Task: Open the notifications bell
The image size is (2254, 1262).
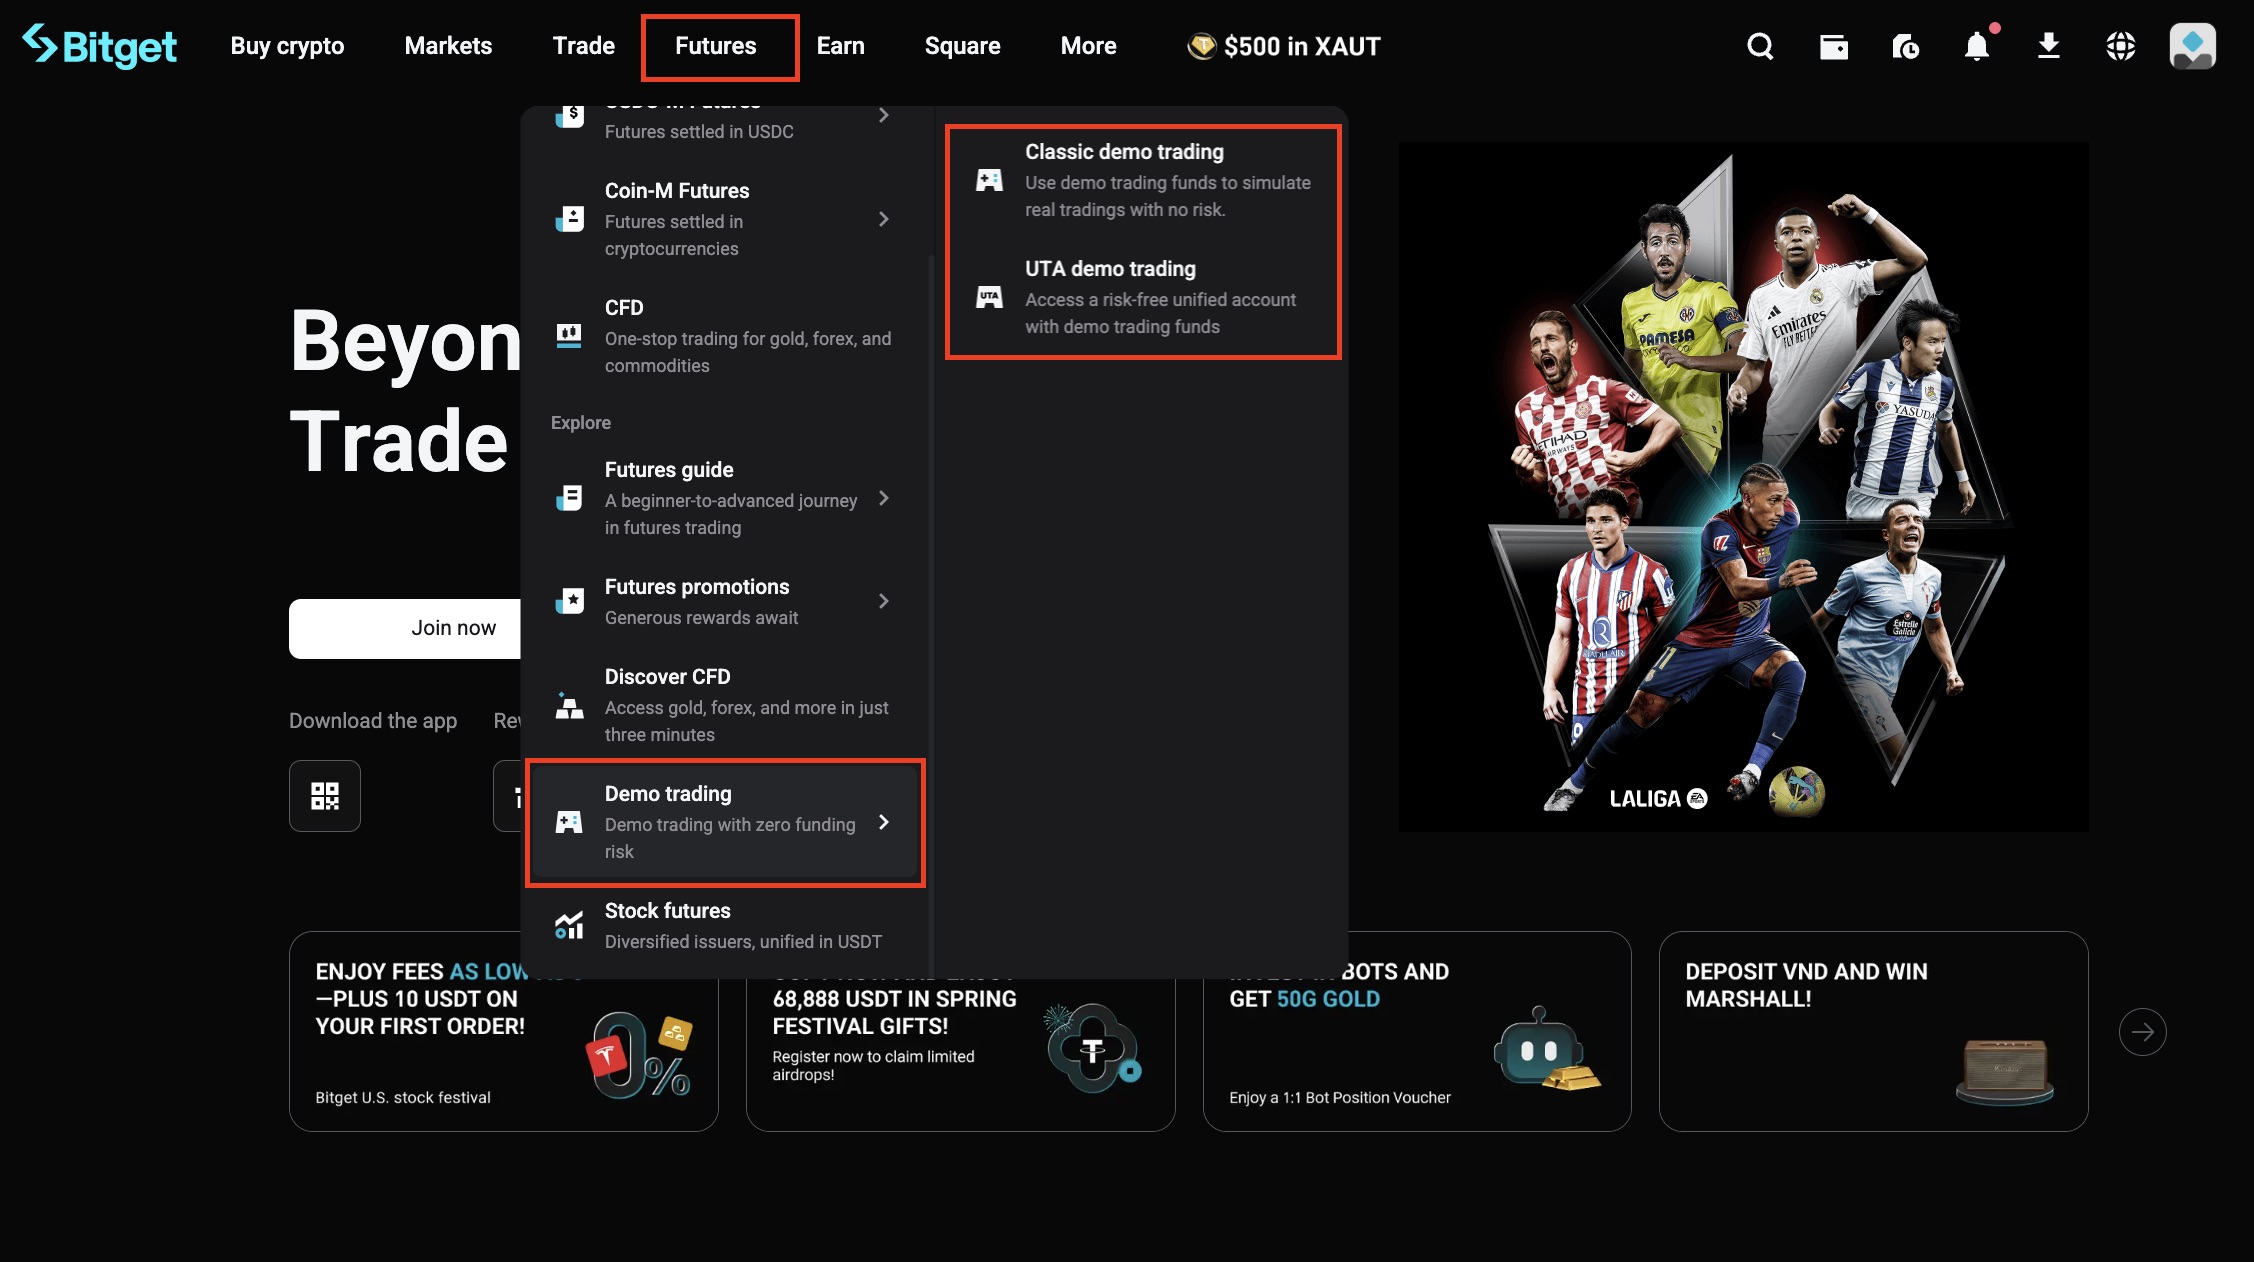Action: 1977,46
